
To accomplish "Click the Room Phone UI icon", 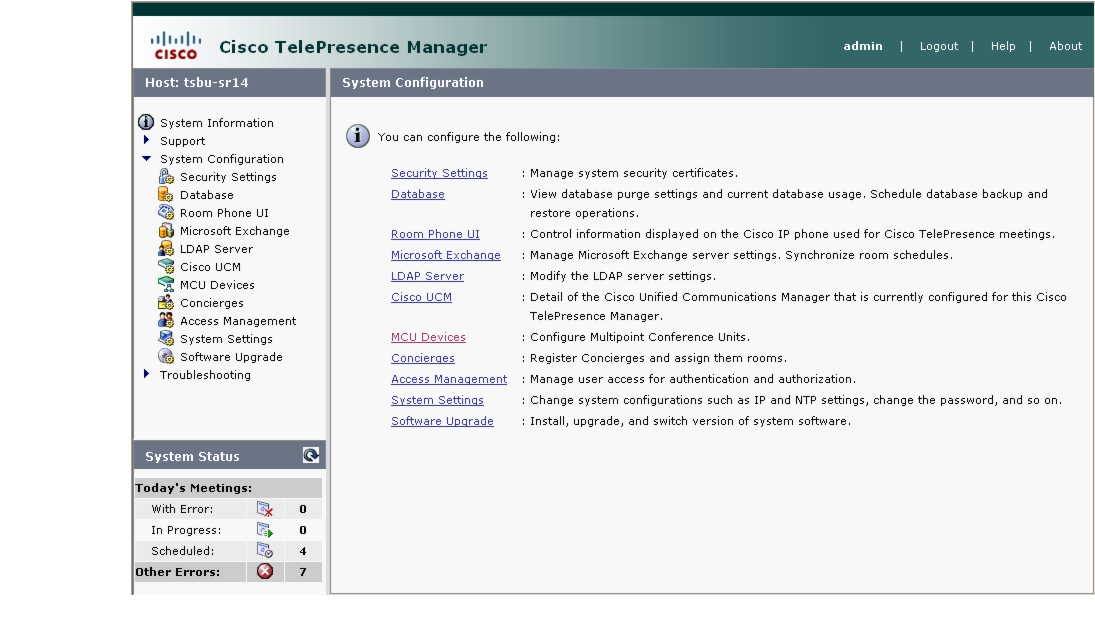I will click(166, 212).
